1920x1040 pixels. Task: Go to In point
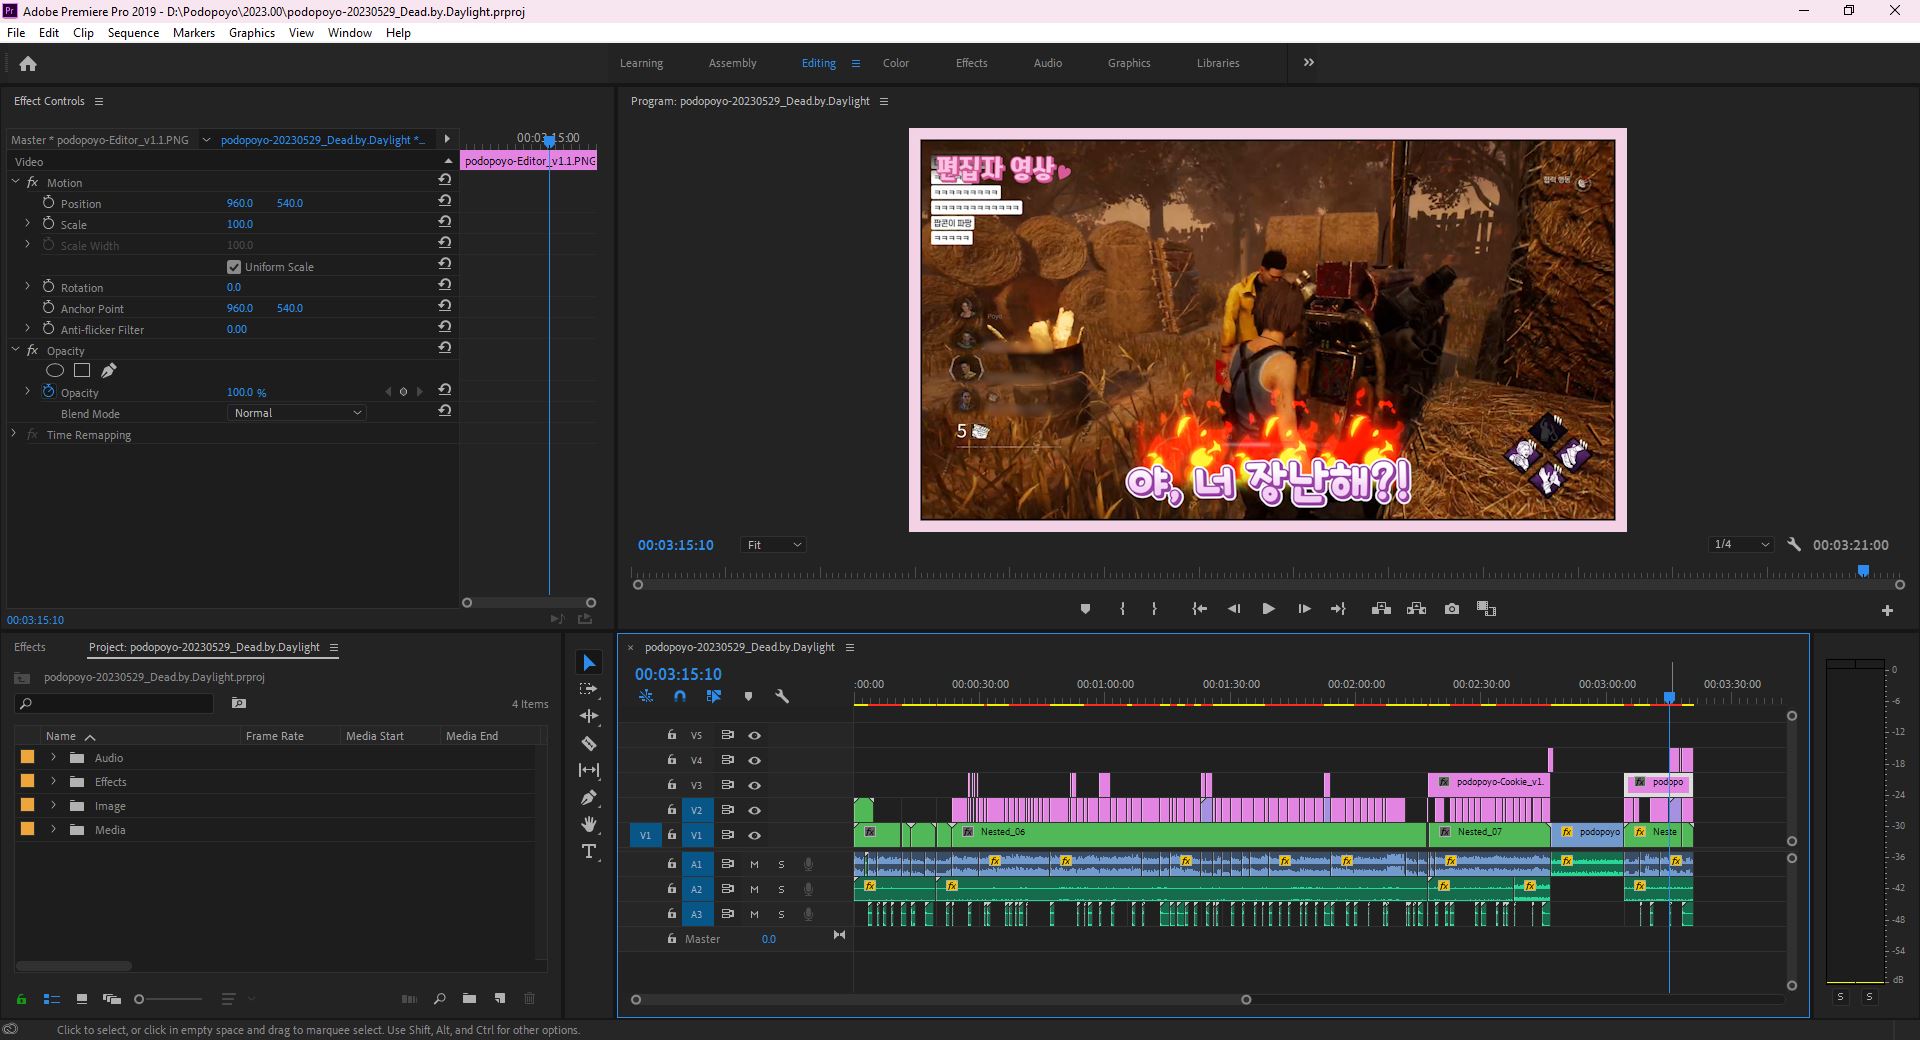coord(1199,608)
